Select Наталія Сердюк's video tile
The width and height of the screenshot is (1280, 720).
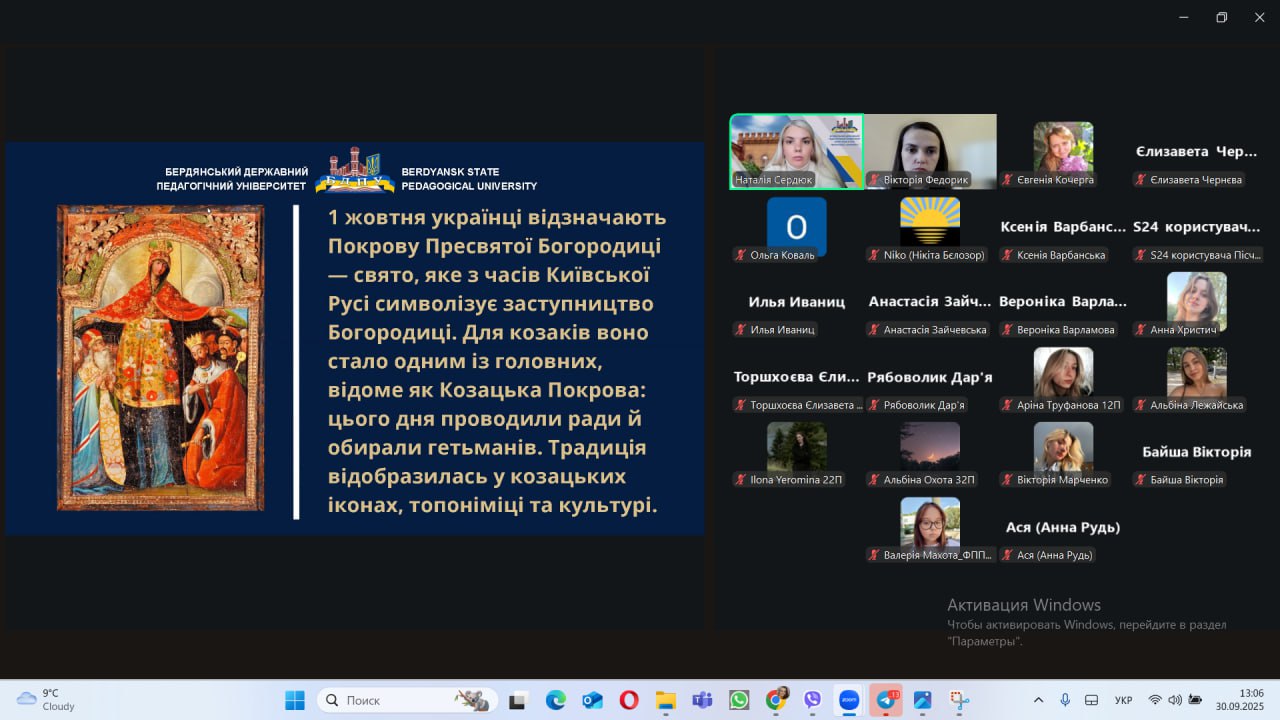pyautogui.click(x=796, y=151)
